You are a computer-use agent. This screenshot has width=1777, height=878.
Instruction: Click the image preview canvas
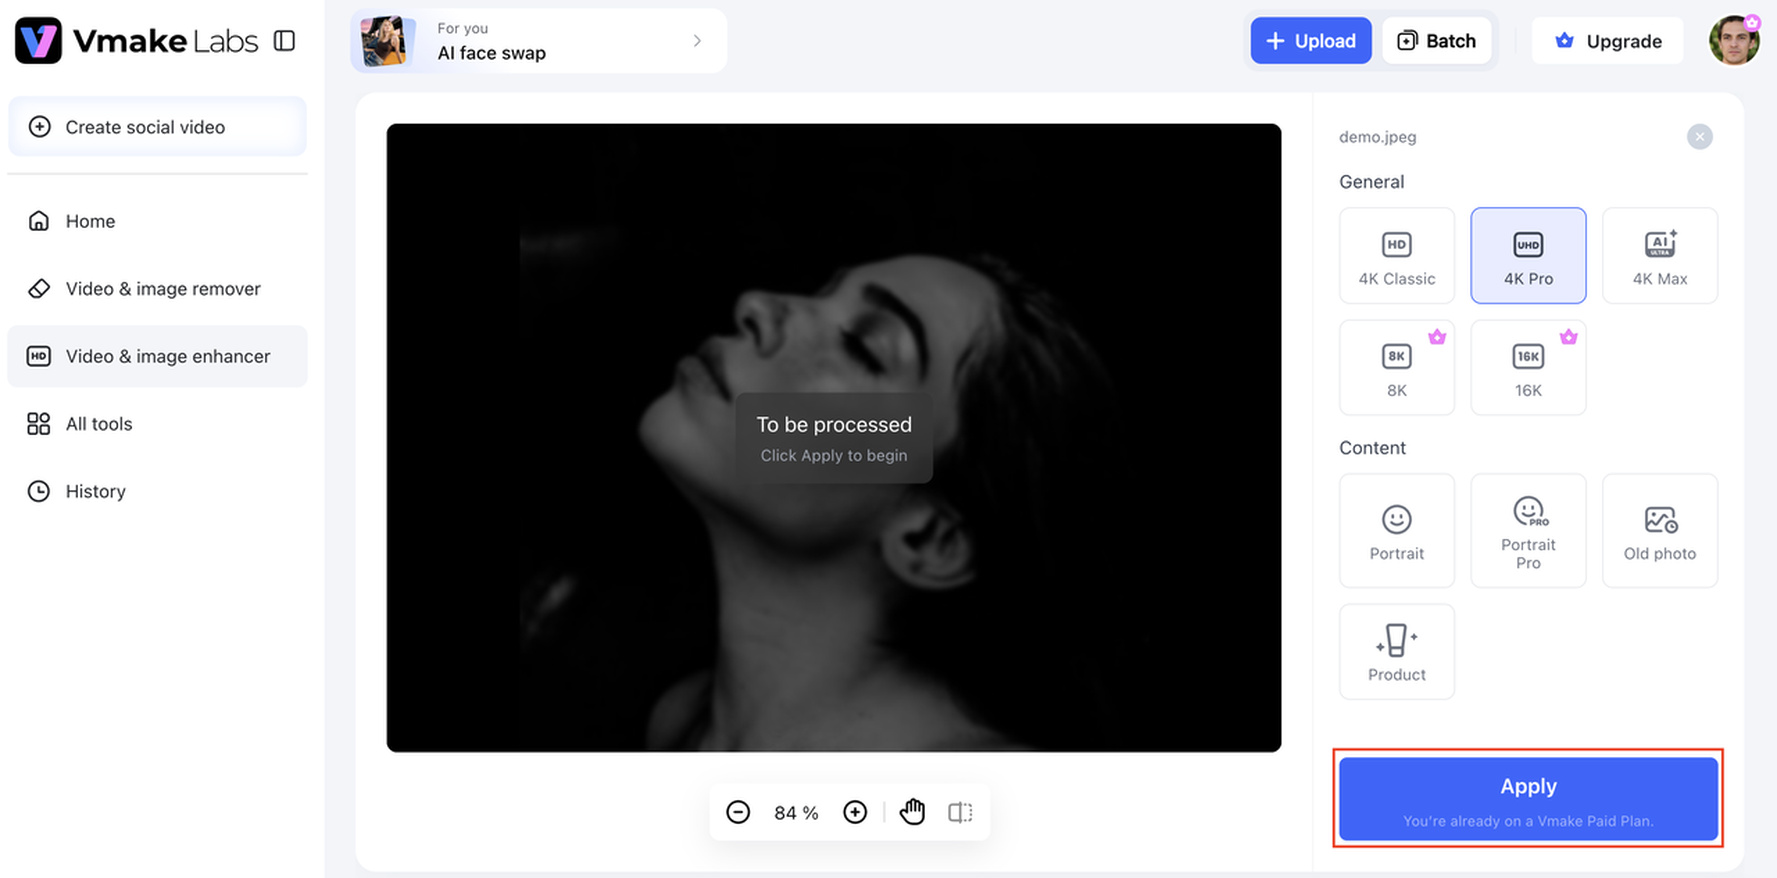[834, 438]
